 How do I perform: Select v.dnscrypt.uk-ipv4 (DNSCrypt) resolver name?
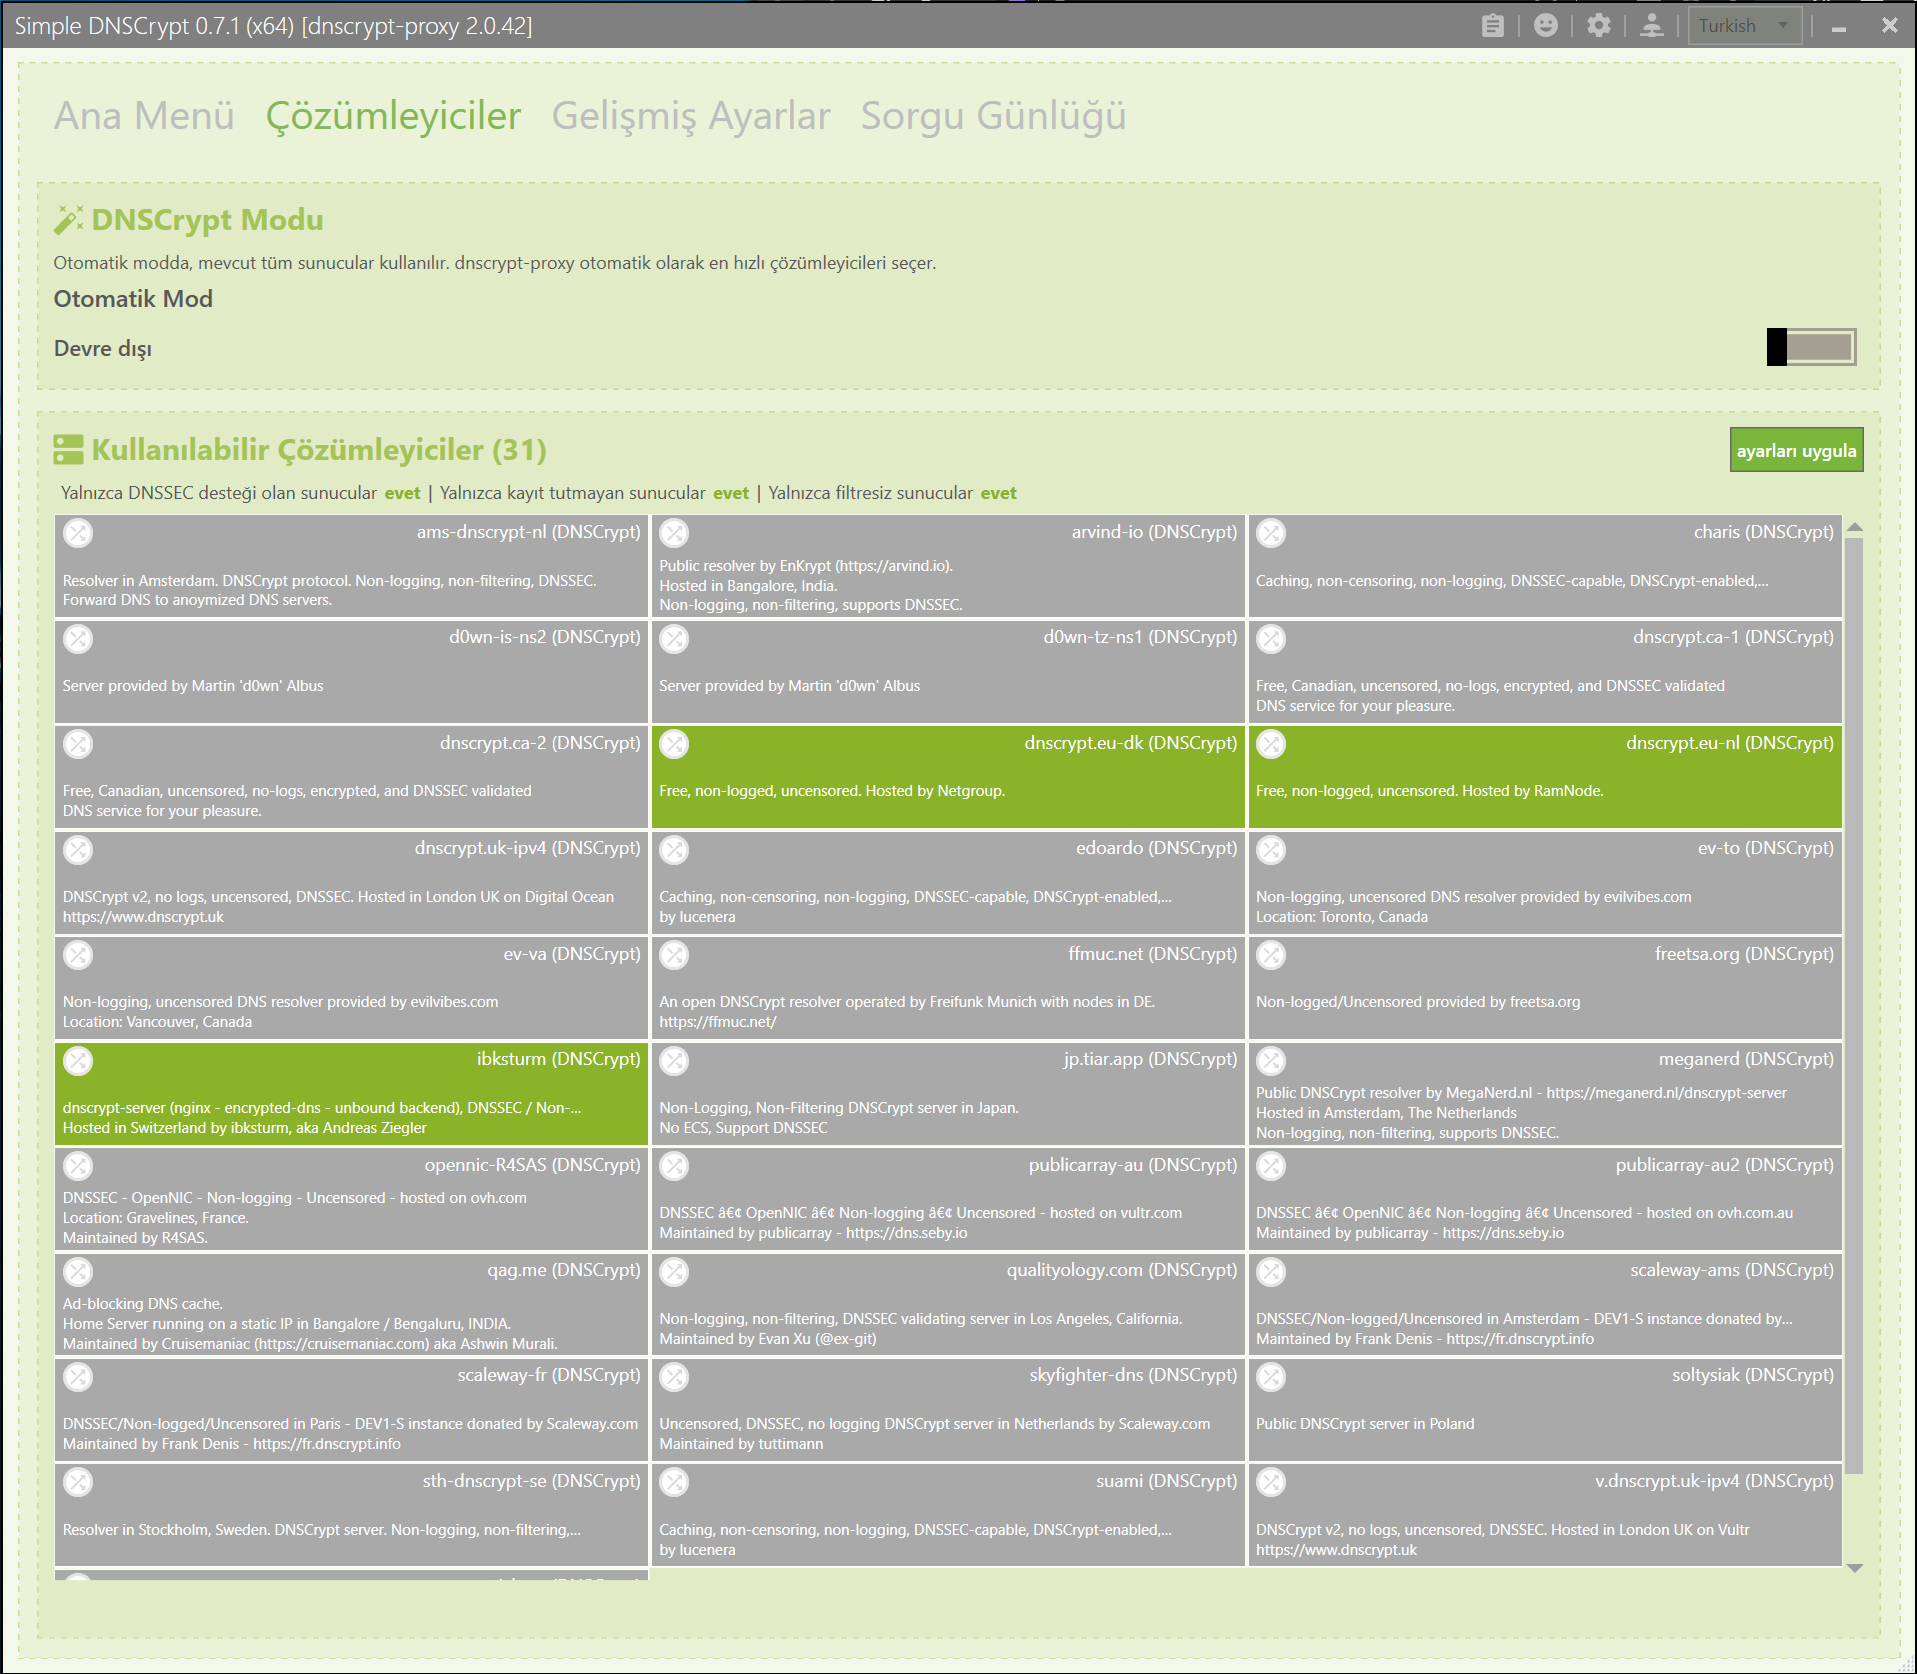pyautogui.click(x=1714, y=1481)
